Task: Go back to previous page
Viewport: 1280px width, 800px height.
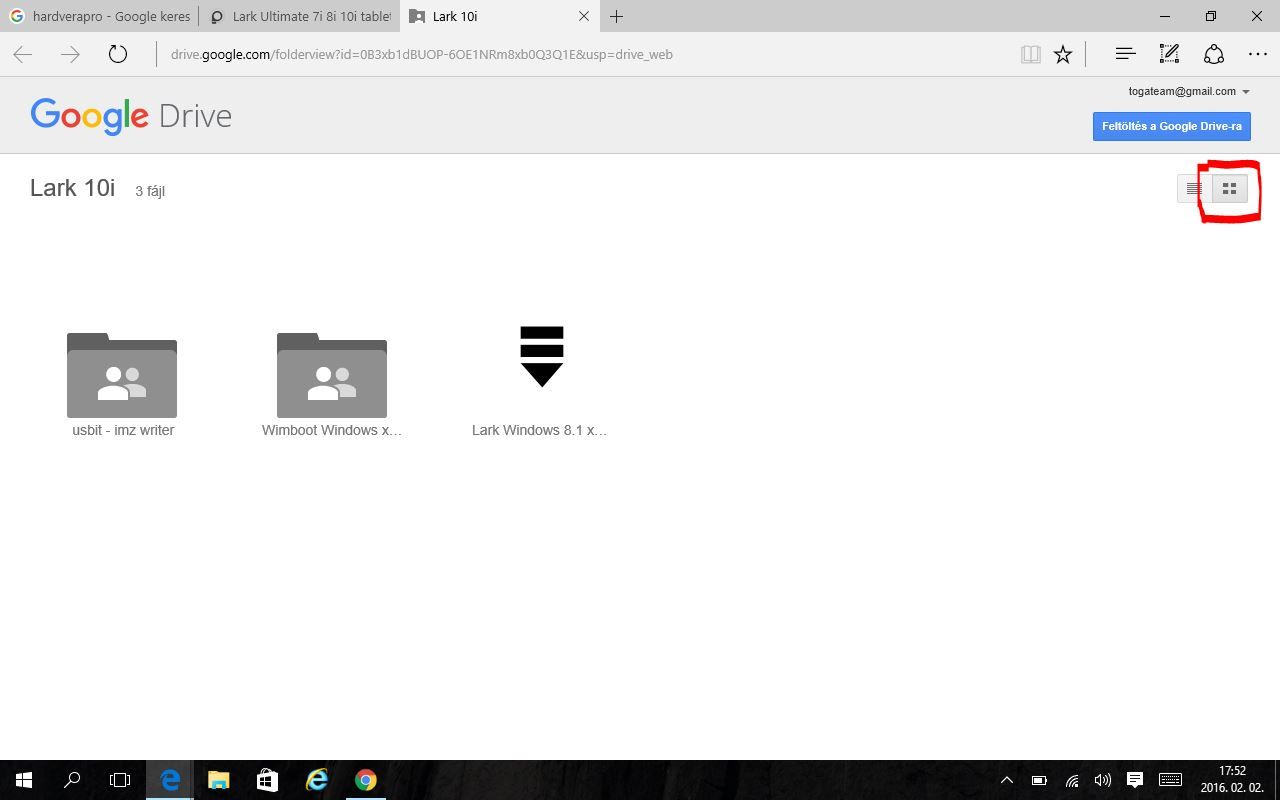Action: tap(23, 54)
